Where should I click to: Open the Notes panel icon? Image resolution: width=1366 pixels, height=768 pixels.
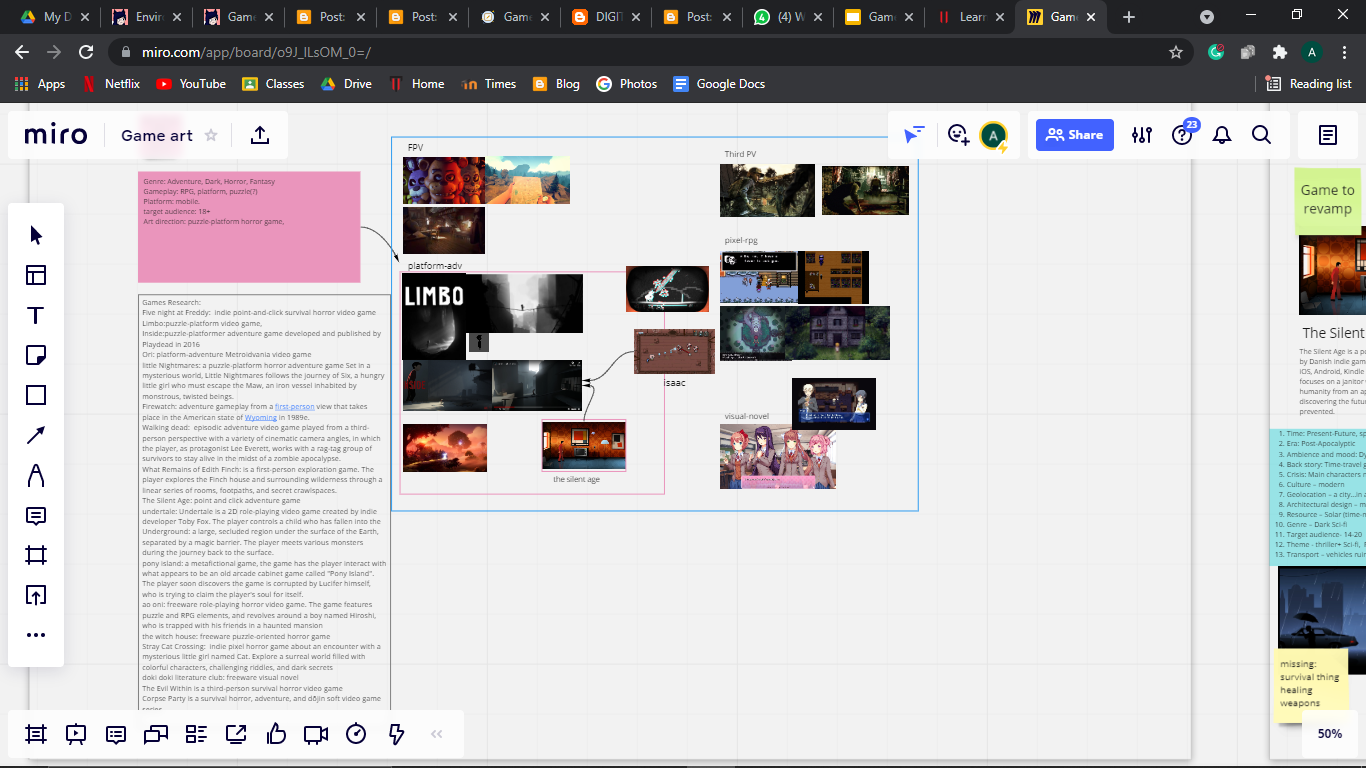(1328, 135)
